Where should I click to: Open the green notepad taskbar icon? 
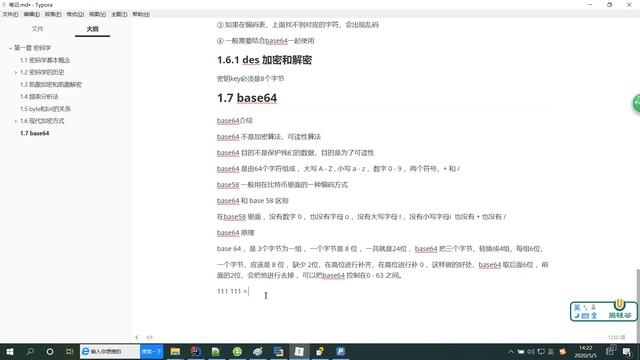click(x=216, y=351)
